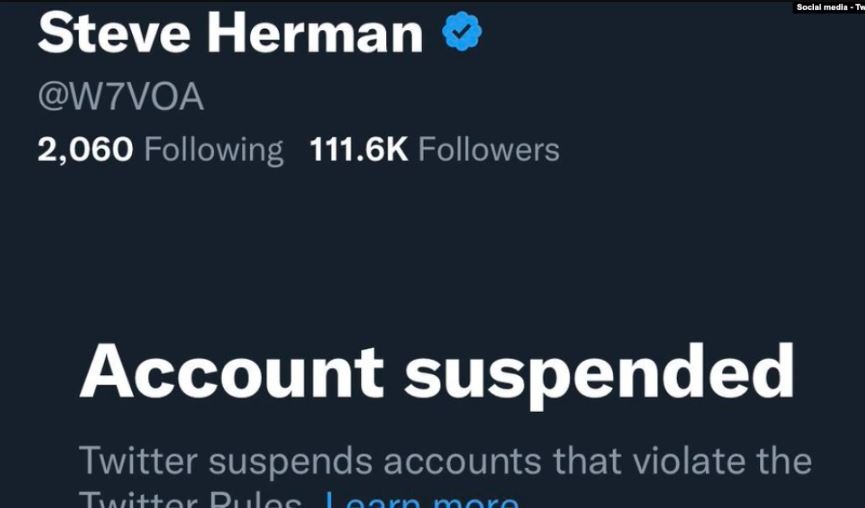Open the 111.6K Followers list
Screen dimensions: 865x508
(434, 150)
